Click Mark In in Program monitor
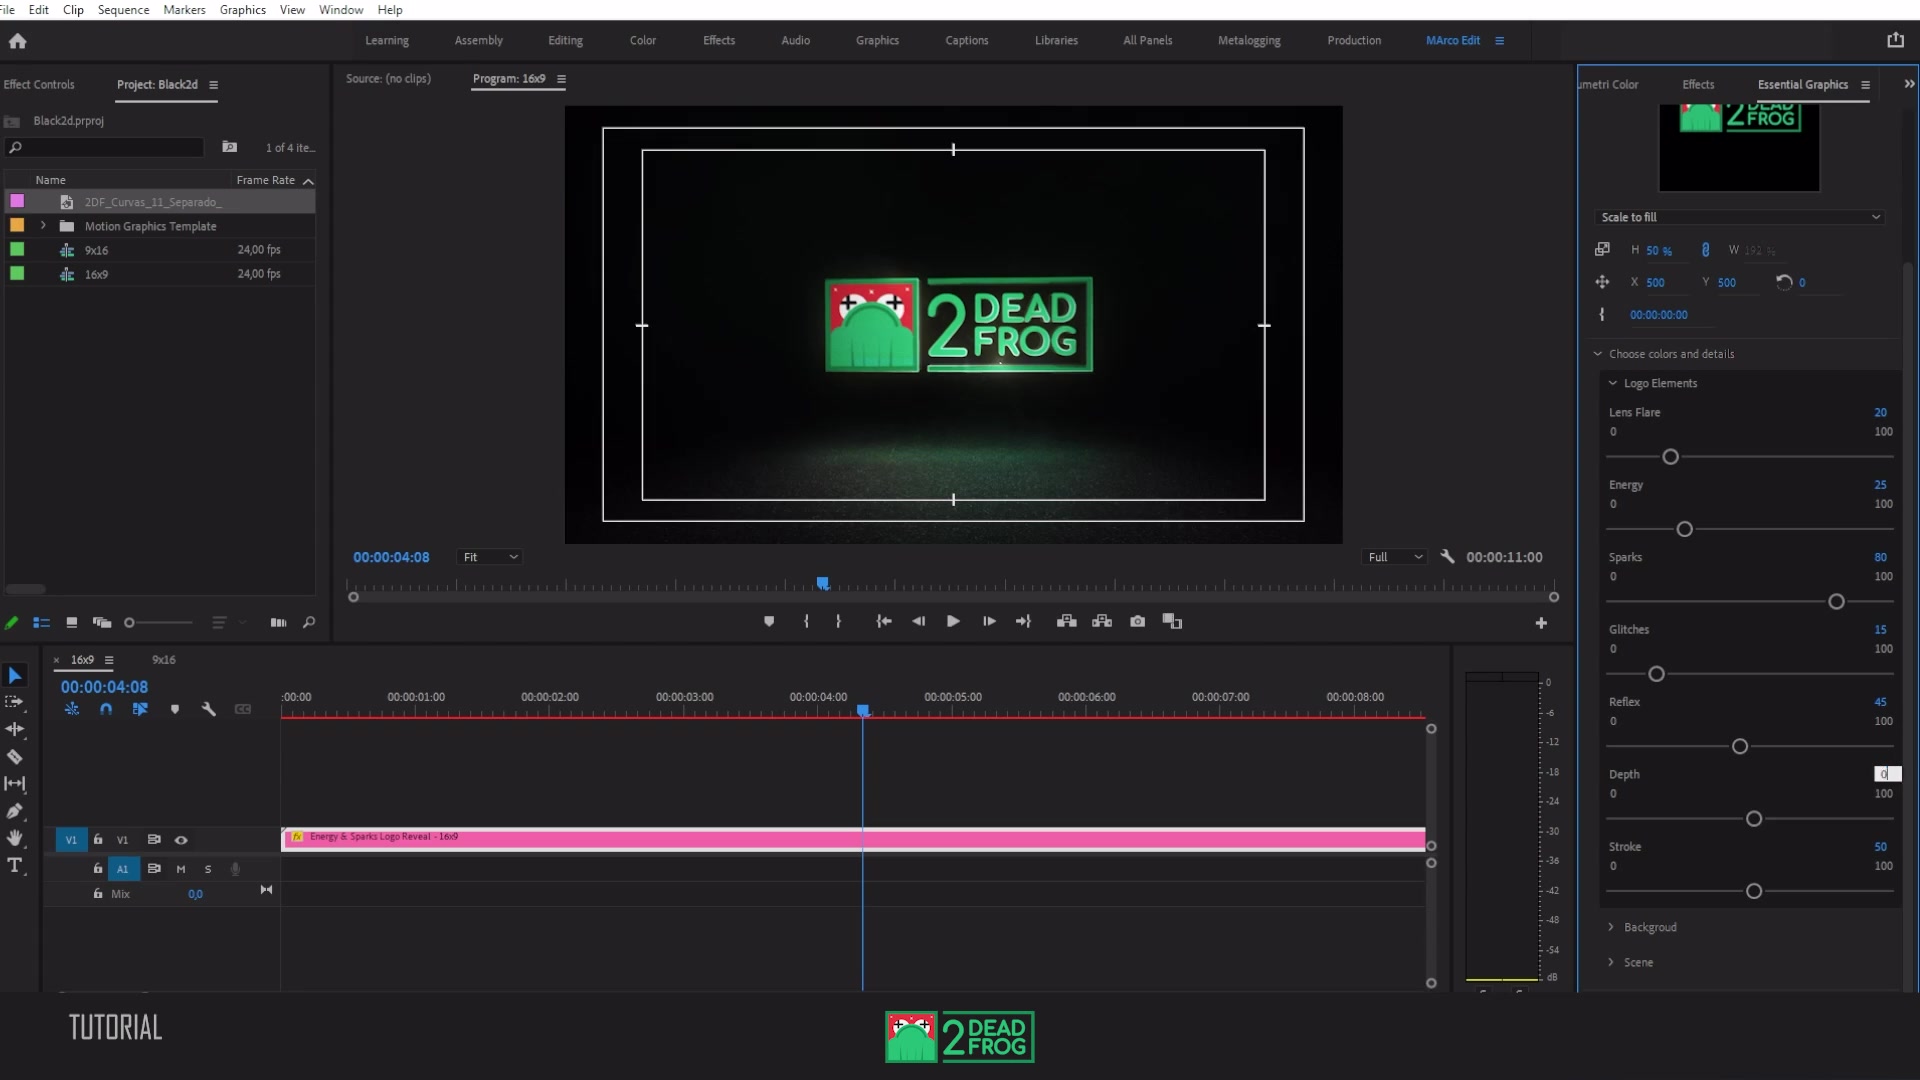Screen dimensions: 1920x1080 click(806, 621)
